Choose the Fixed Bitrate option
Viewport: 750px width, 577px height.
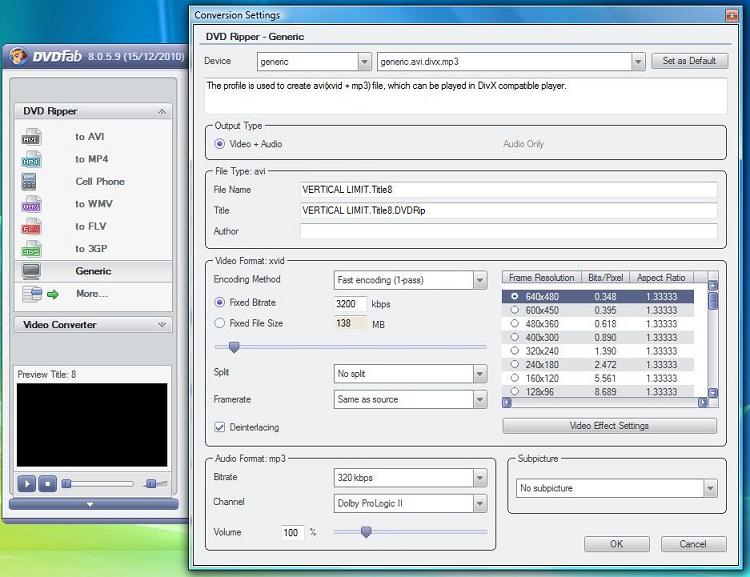click(x=220, y=302)
